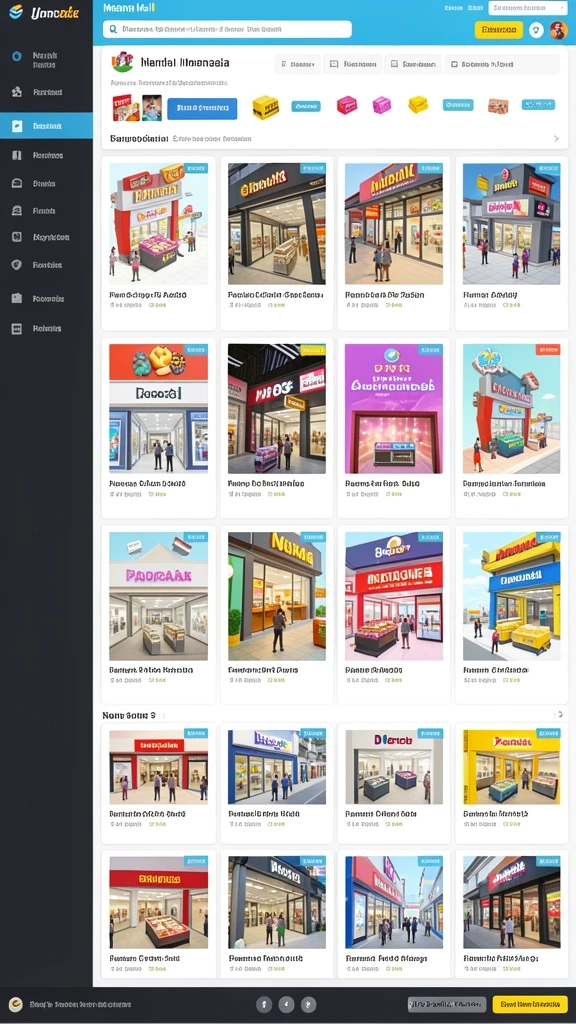
Task: Click the middle round button in footer bar
Action: [286, 1004]
